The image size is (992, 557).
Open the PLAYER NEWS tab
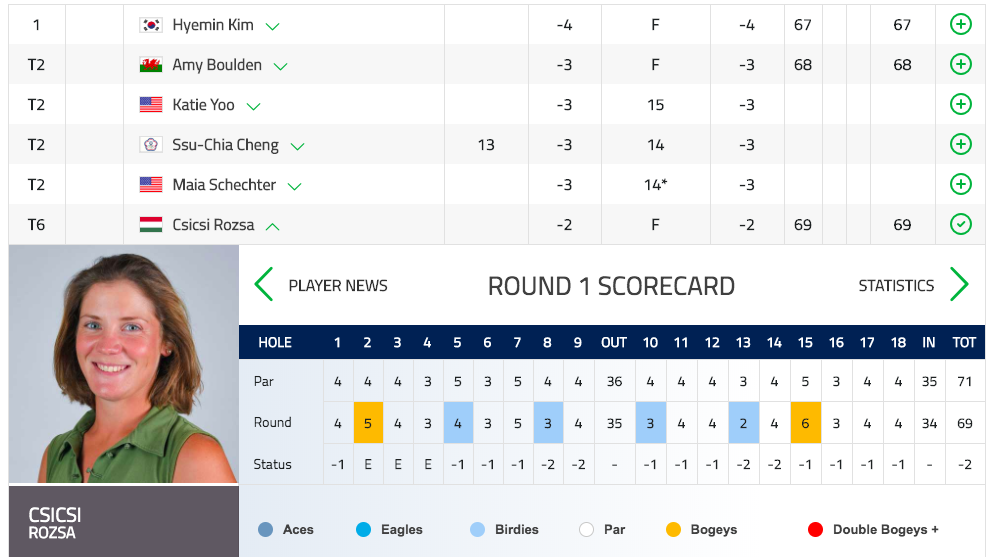point(338,285)
